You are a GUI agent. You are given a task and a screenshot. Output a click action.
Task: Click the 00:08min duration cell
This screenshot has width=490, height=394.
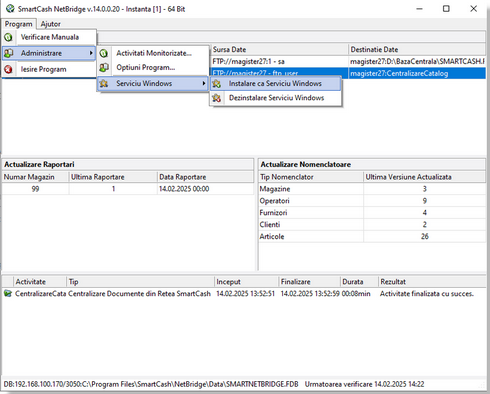(x=356, y=294)
